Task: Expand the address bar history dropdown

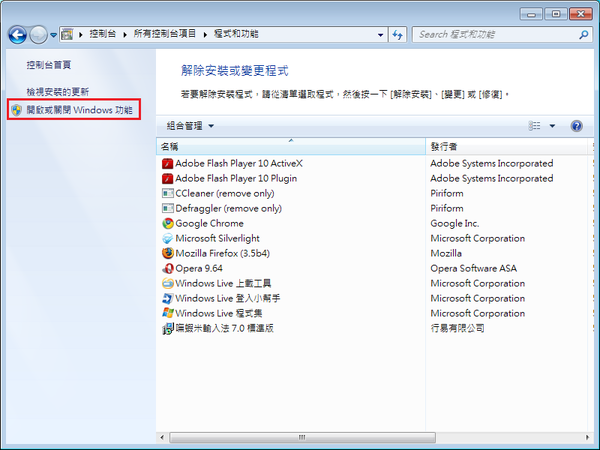Action: click(380, 35)
